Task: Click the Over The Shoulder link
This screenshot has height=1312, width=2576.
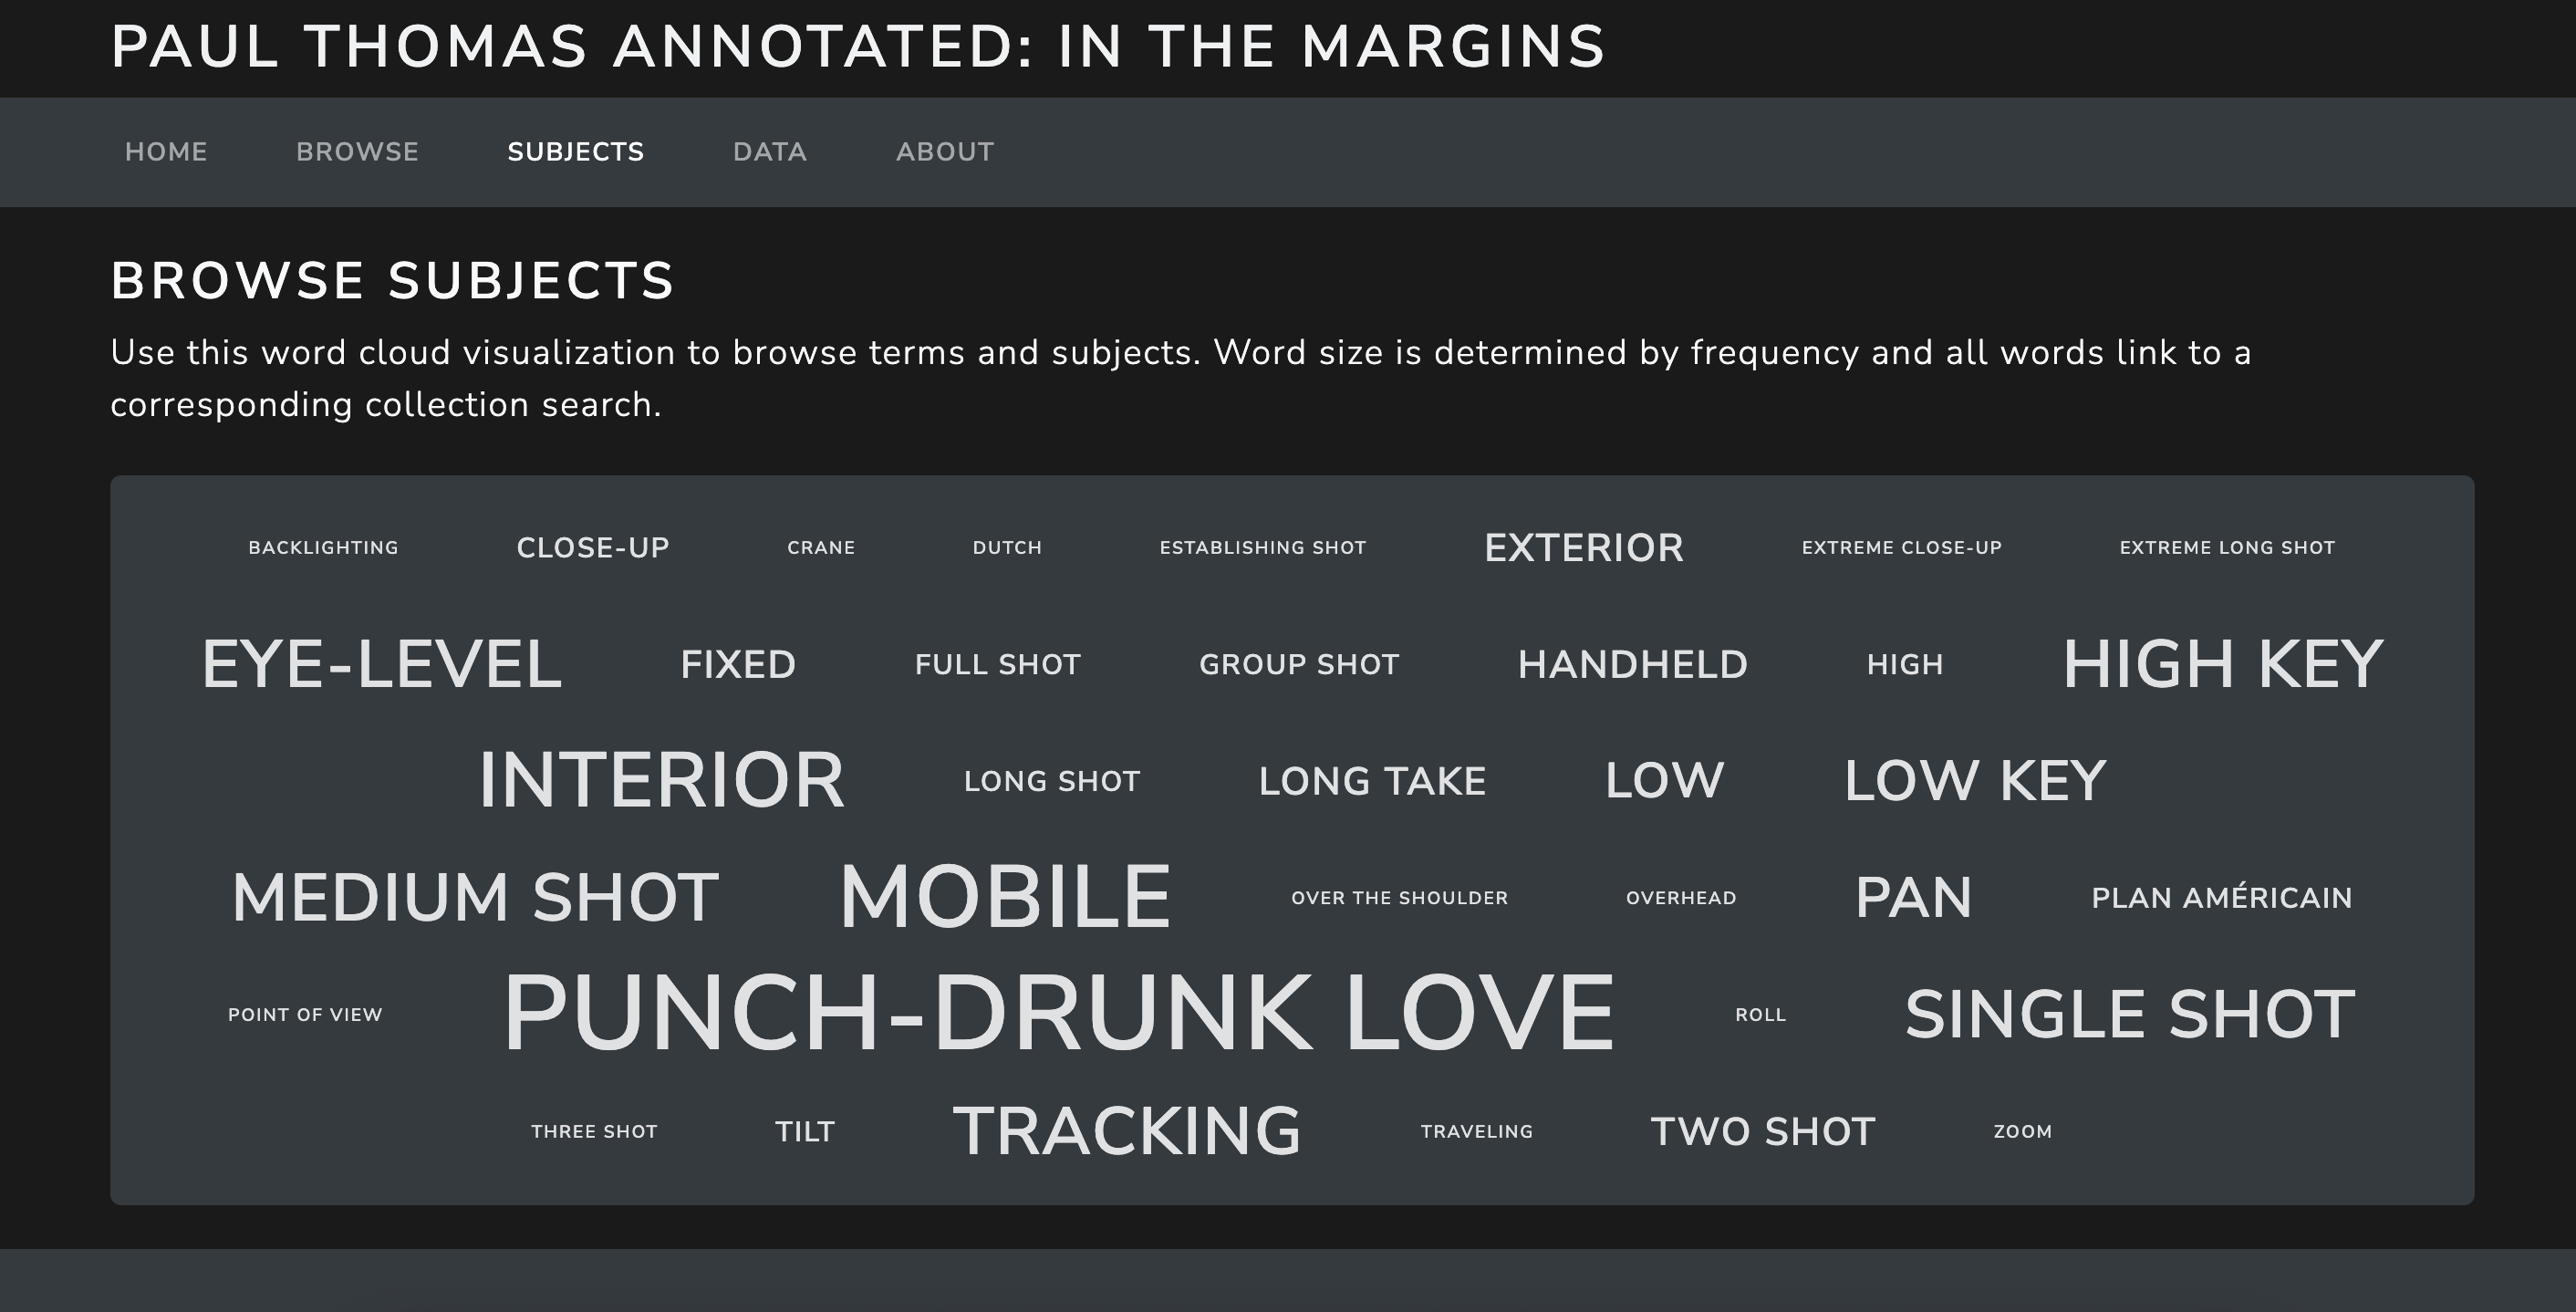Action: tap(1399, 898)
